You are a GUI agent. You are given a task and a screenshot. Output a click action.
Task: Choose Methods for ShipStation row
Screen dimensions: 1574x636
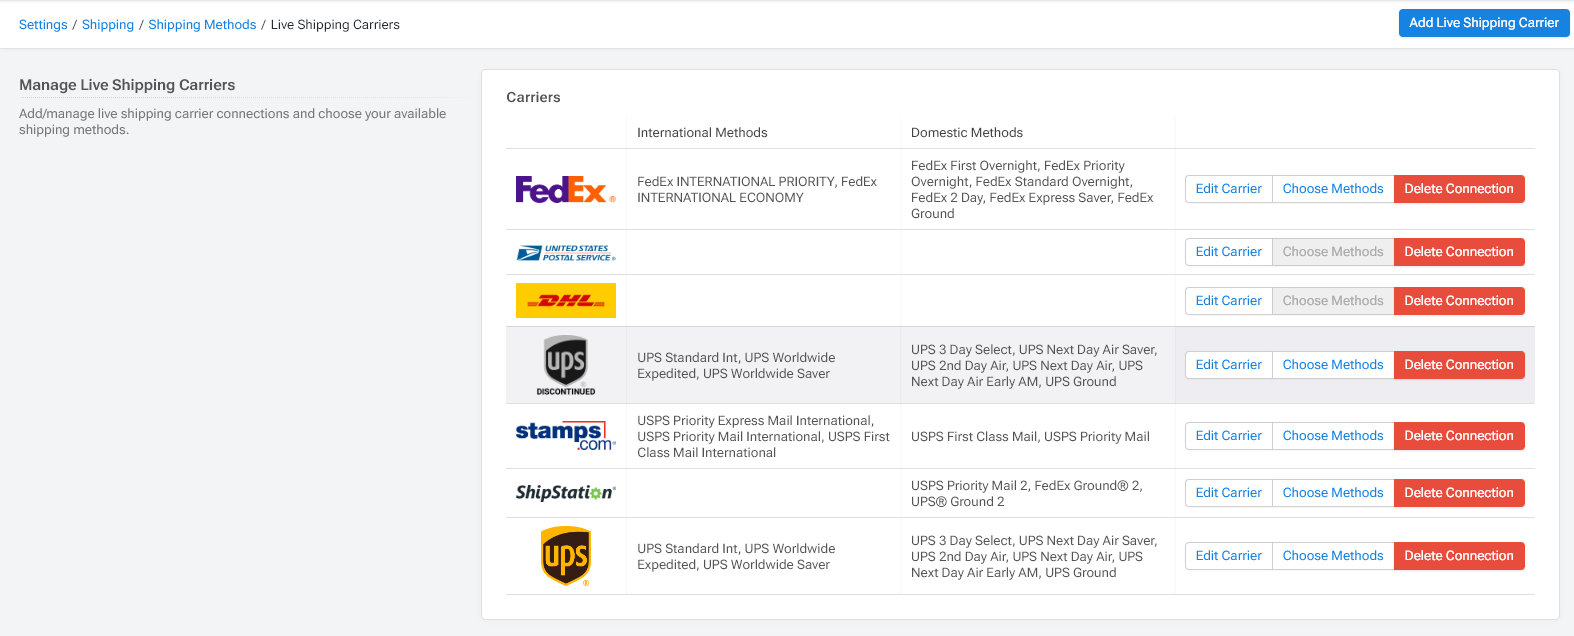tap(1333, 493)
